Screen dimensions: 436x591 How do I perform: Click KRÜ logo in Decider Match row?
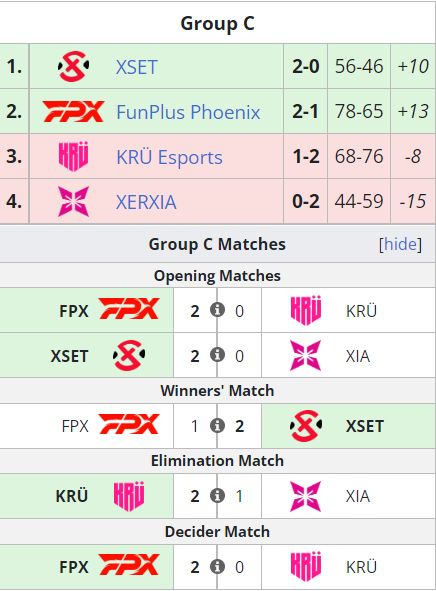(x=306, y=567)
